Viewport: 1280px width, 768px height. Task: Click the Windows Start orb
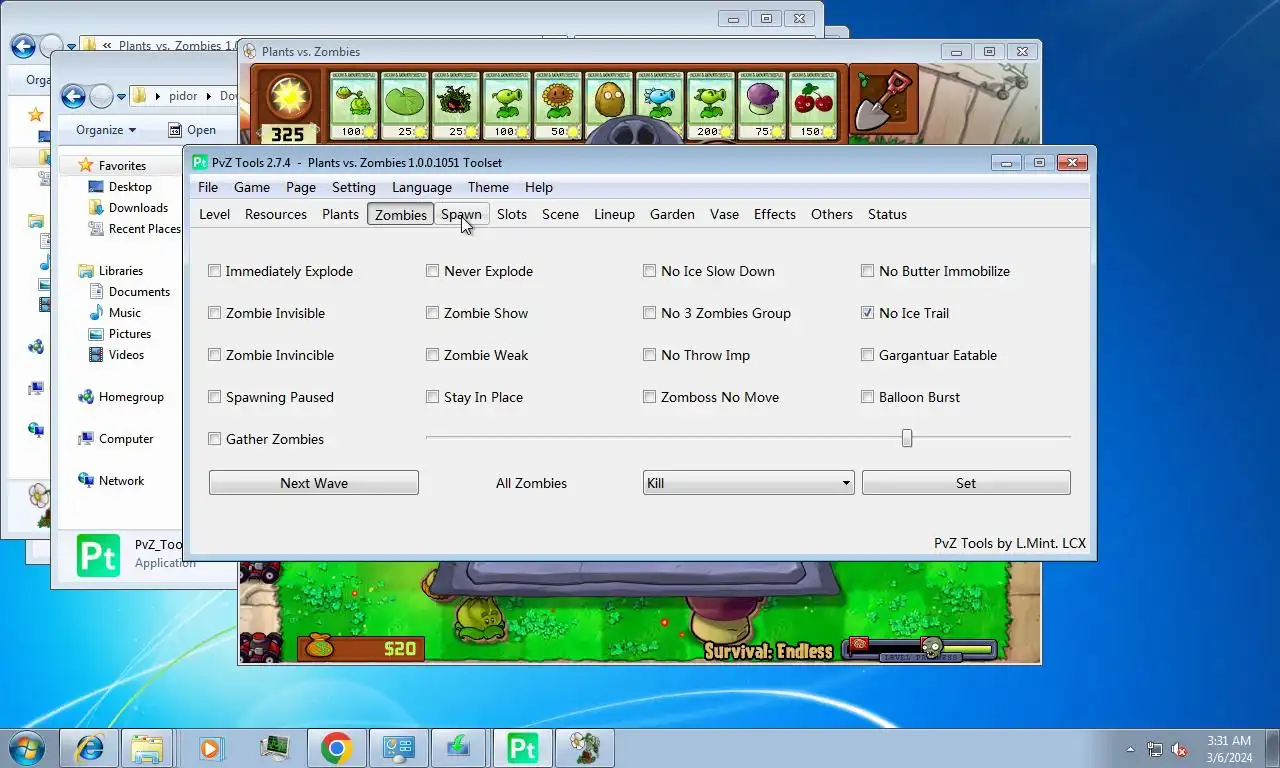click(26, 748)
